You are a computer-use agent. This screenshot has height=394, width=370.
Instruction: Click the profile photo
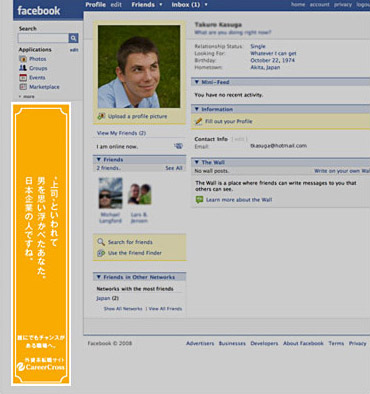139,66
